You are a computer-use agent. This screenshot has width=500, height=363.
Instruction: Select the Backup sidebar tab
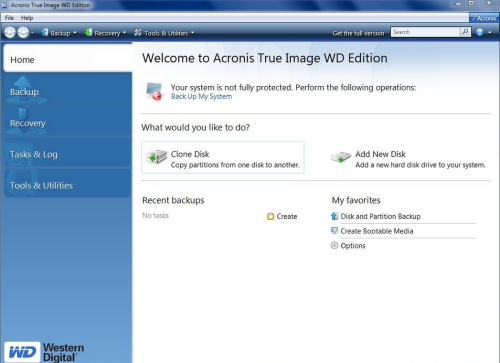click(68, 89)
